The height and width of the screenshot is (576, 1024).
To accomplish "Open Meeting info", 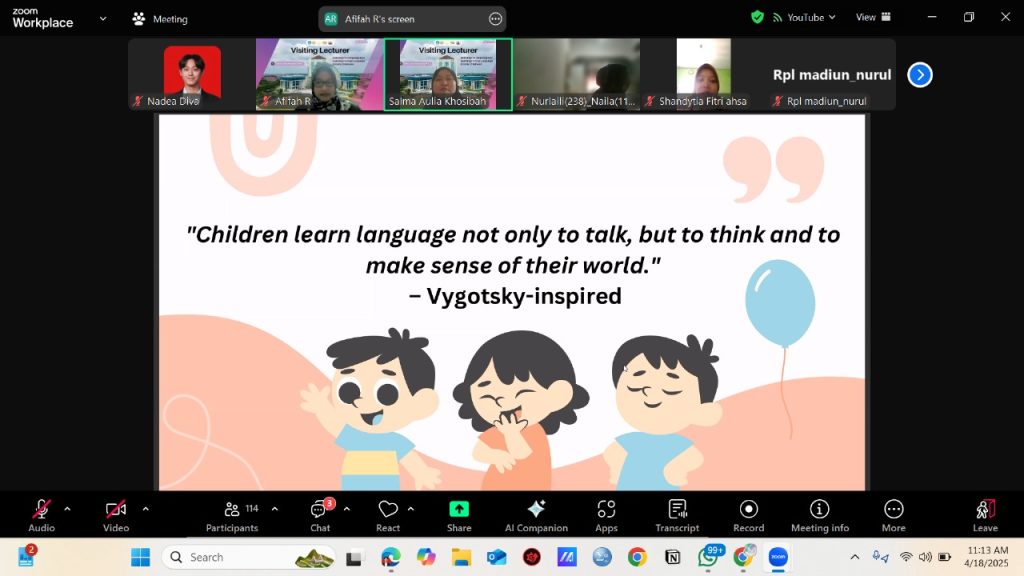I will [819, 515].
